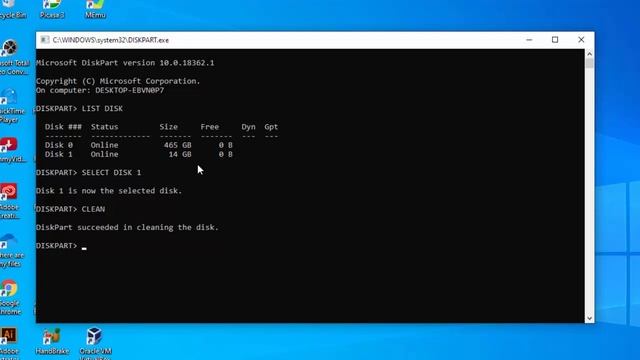Click 'Disk 1 is now the selected disk.' message

[109, 191]
